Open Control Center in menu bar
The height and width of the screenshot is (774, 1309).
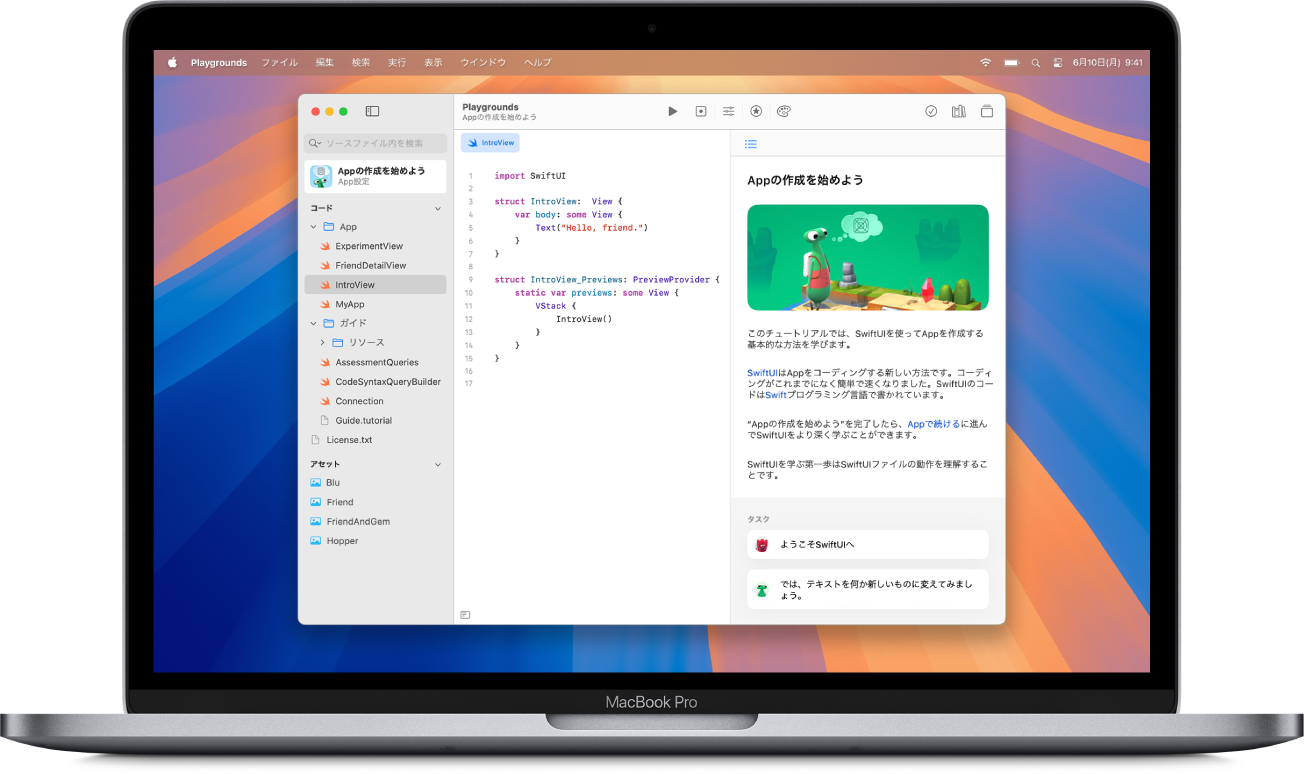[x=1058, y=62]
